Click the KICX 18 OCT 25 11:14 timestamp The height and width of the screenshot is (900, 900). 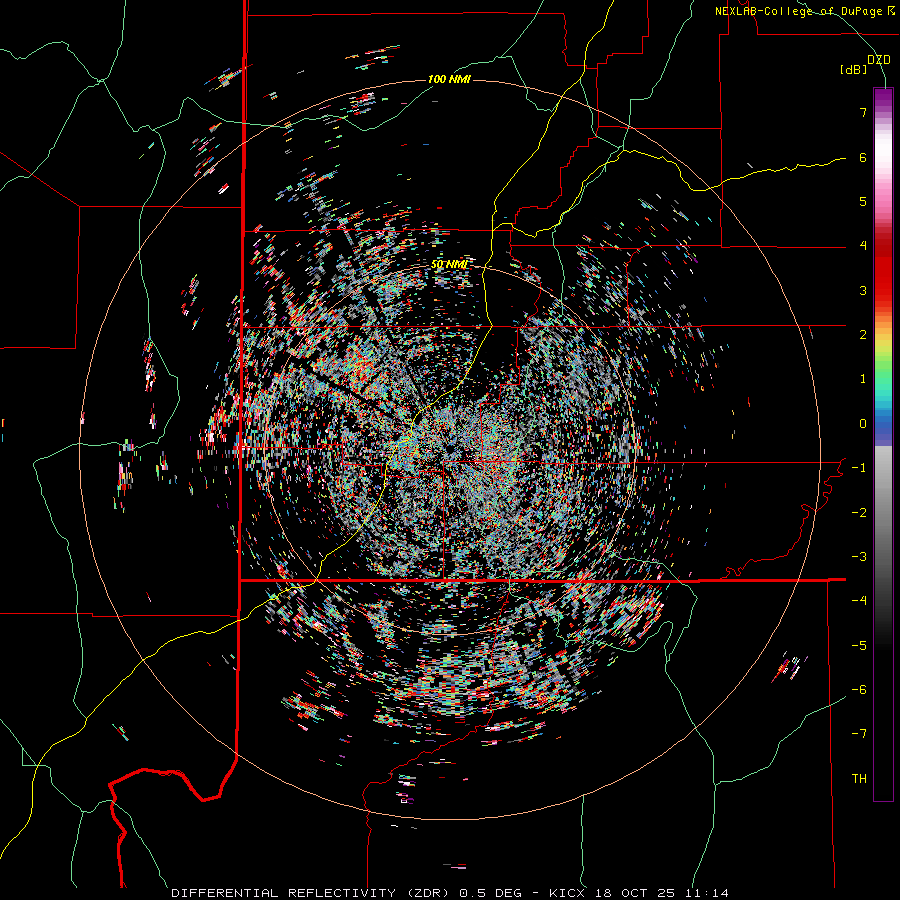639,893
